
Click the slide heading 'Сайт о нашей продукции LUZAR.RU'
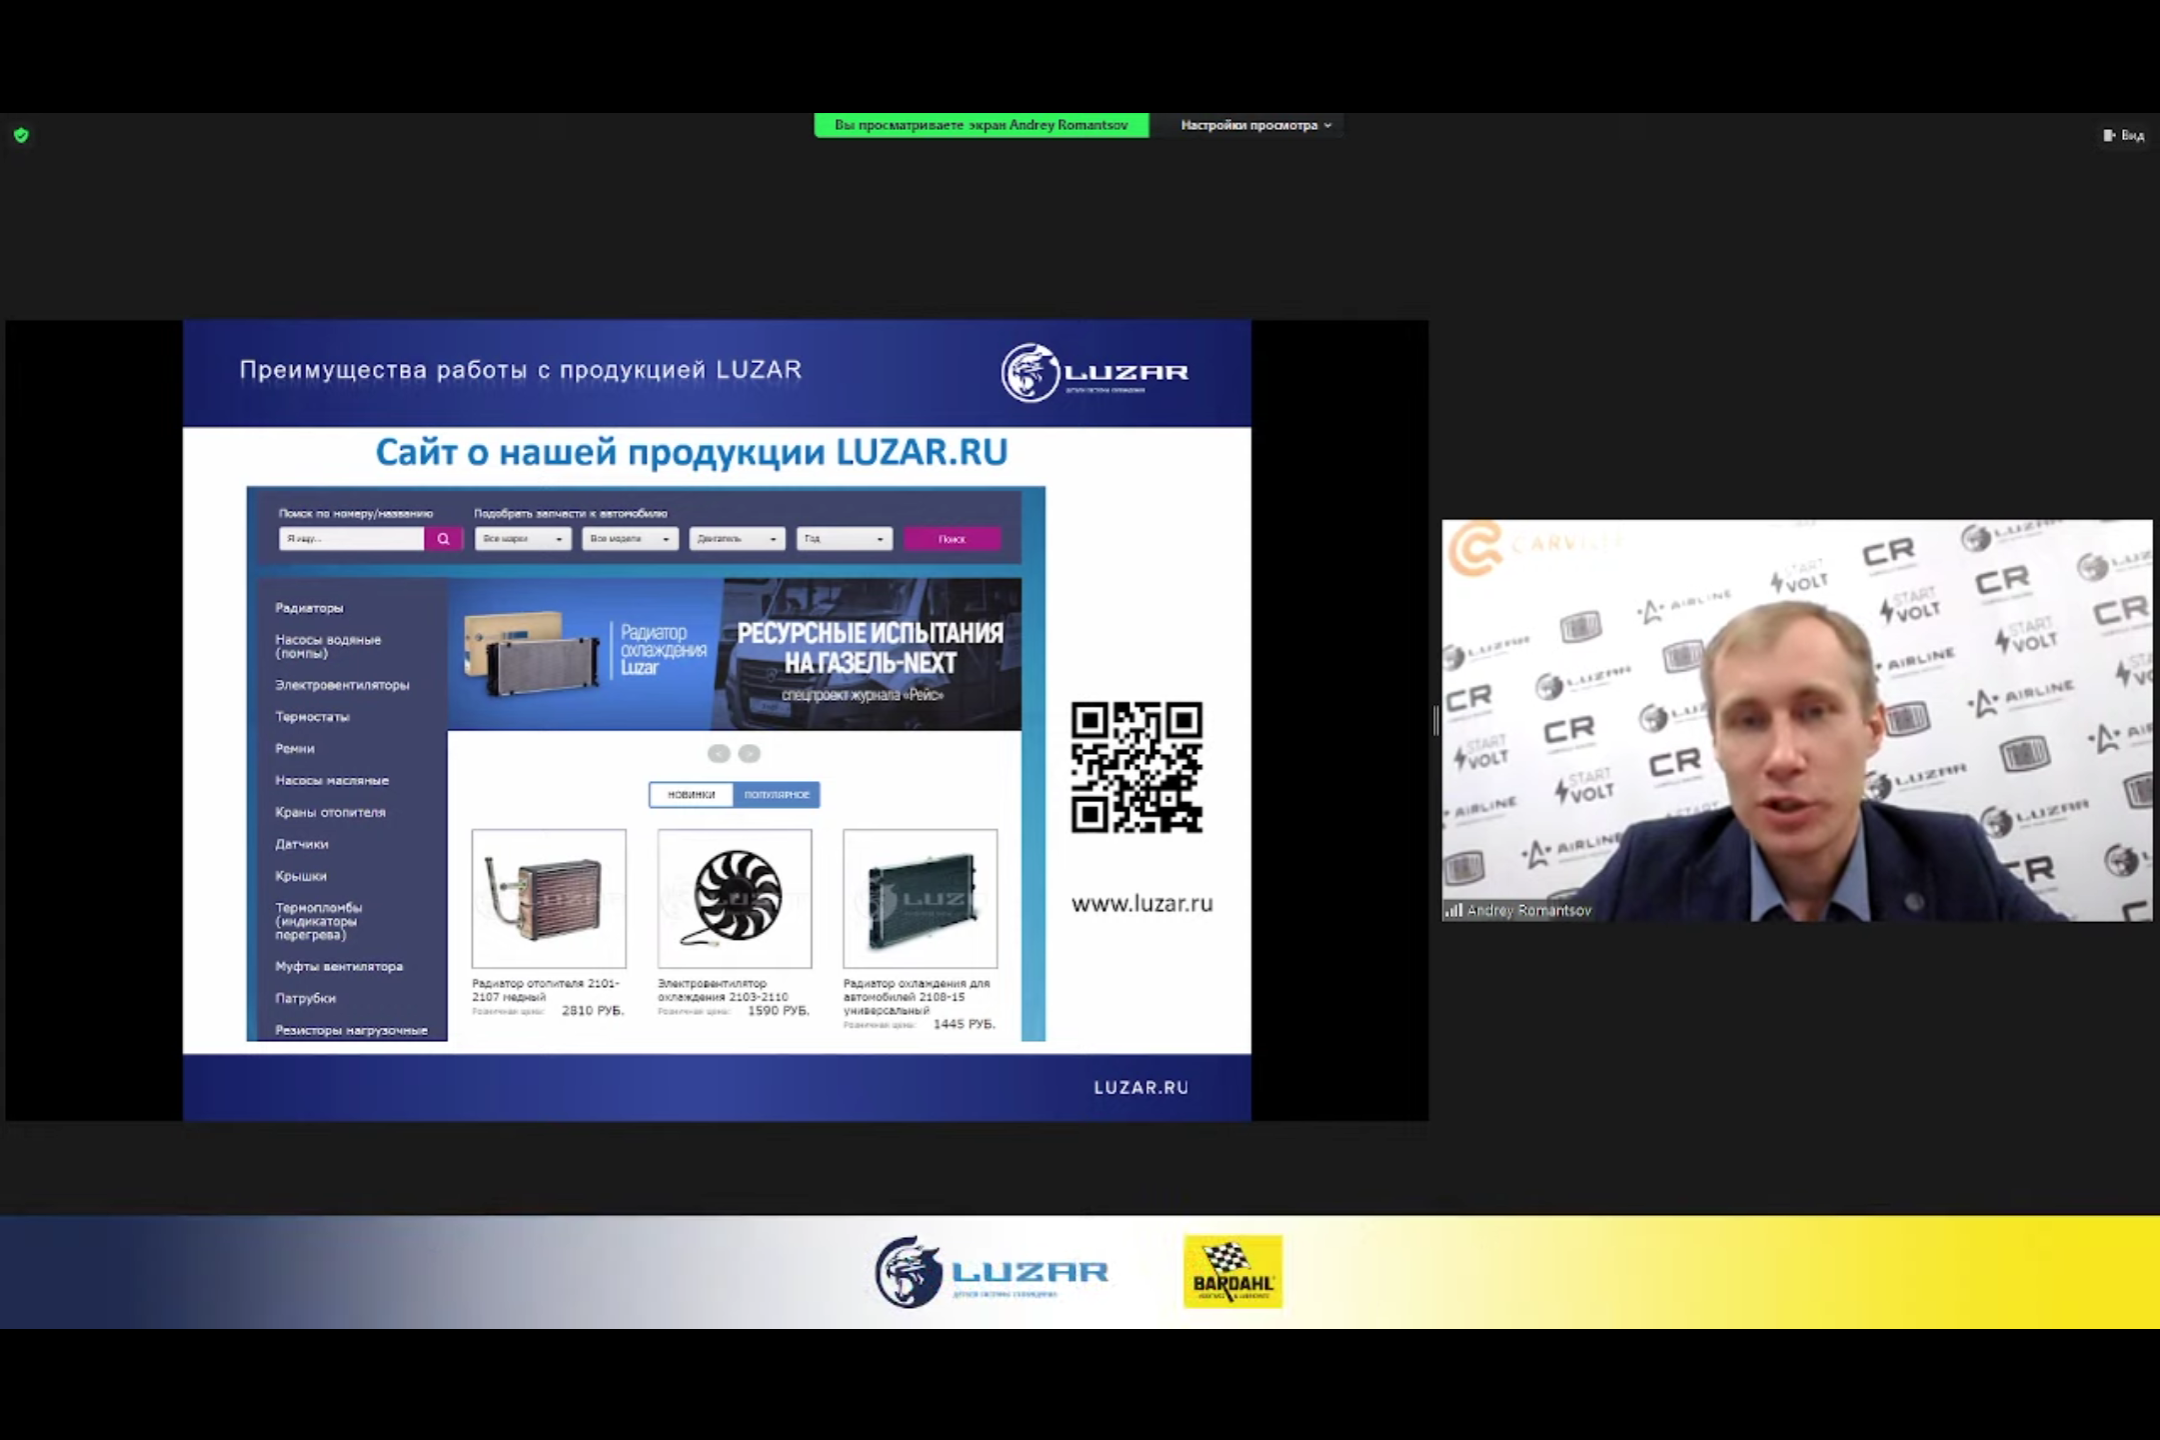(691, 453)
